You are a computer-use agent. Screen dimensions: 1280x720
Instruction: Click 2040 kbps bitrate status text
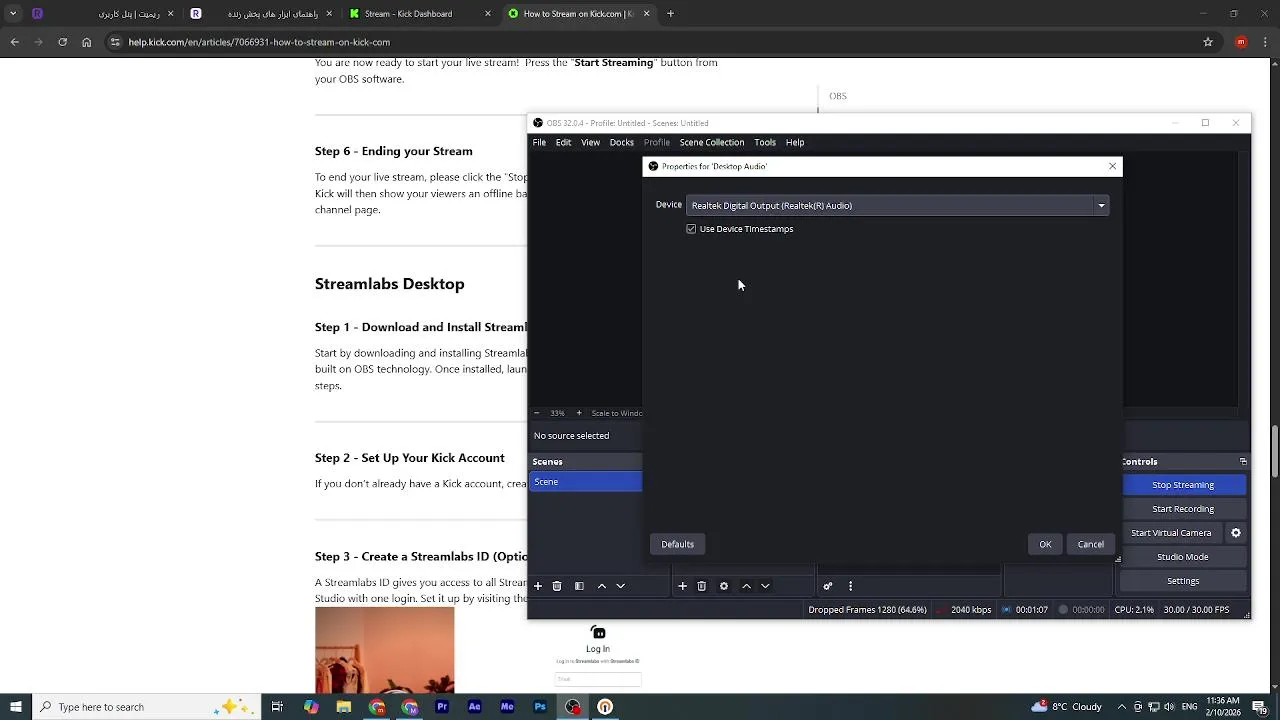click(x=971, y=610)
